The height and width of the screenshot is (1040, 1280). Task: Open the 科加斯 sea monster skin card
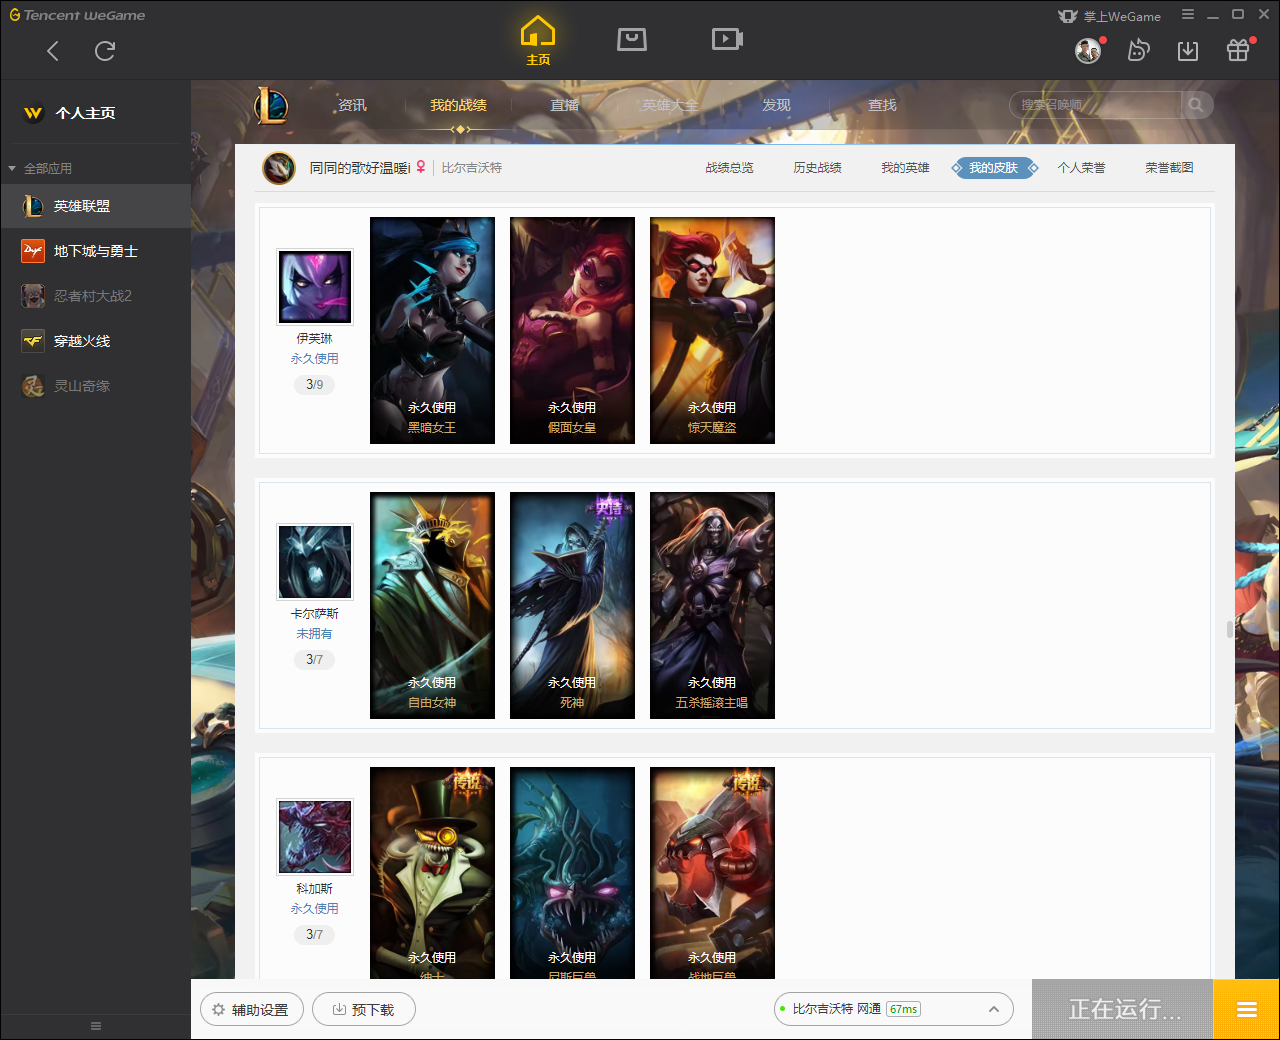572,873
